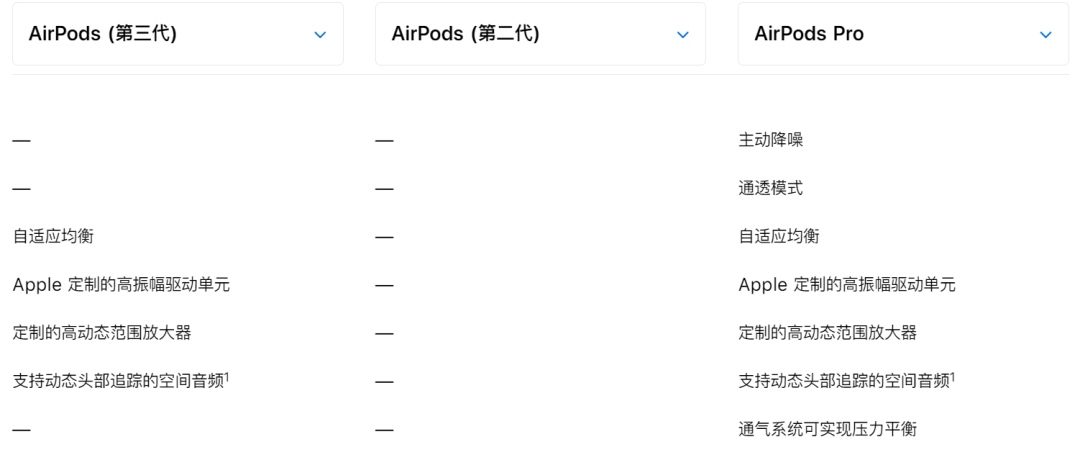
Task: Click 支持动态头部追踪的空间音频 under AirPods (第三代)
Action: (118, 382)
